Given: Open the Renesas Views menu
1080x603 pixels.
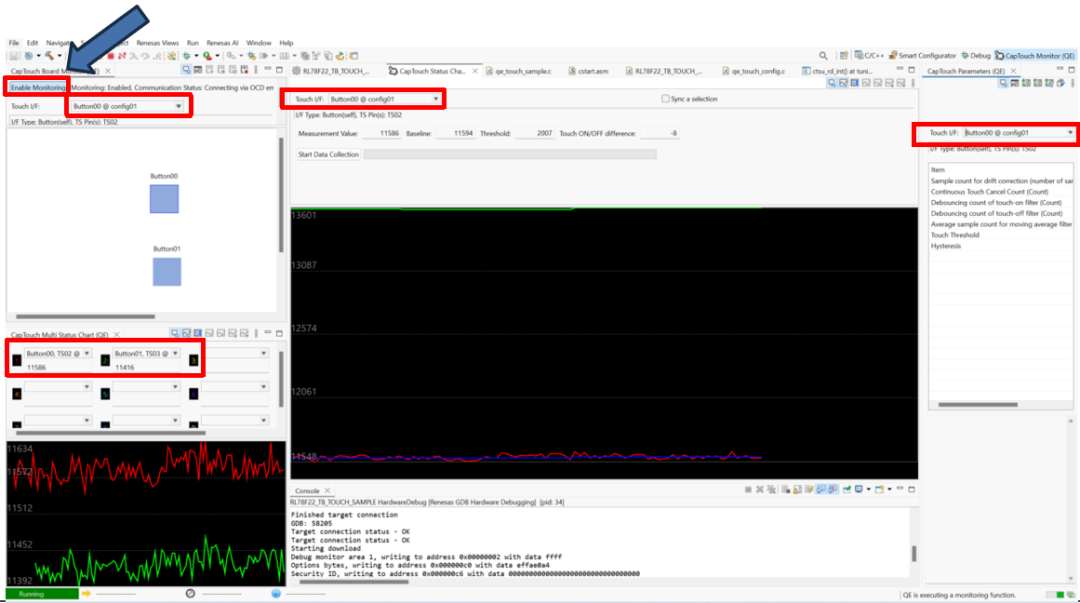Looking at the screenshot, I should pyautogui.click(x=157, y=43).
